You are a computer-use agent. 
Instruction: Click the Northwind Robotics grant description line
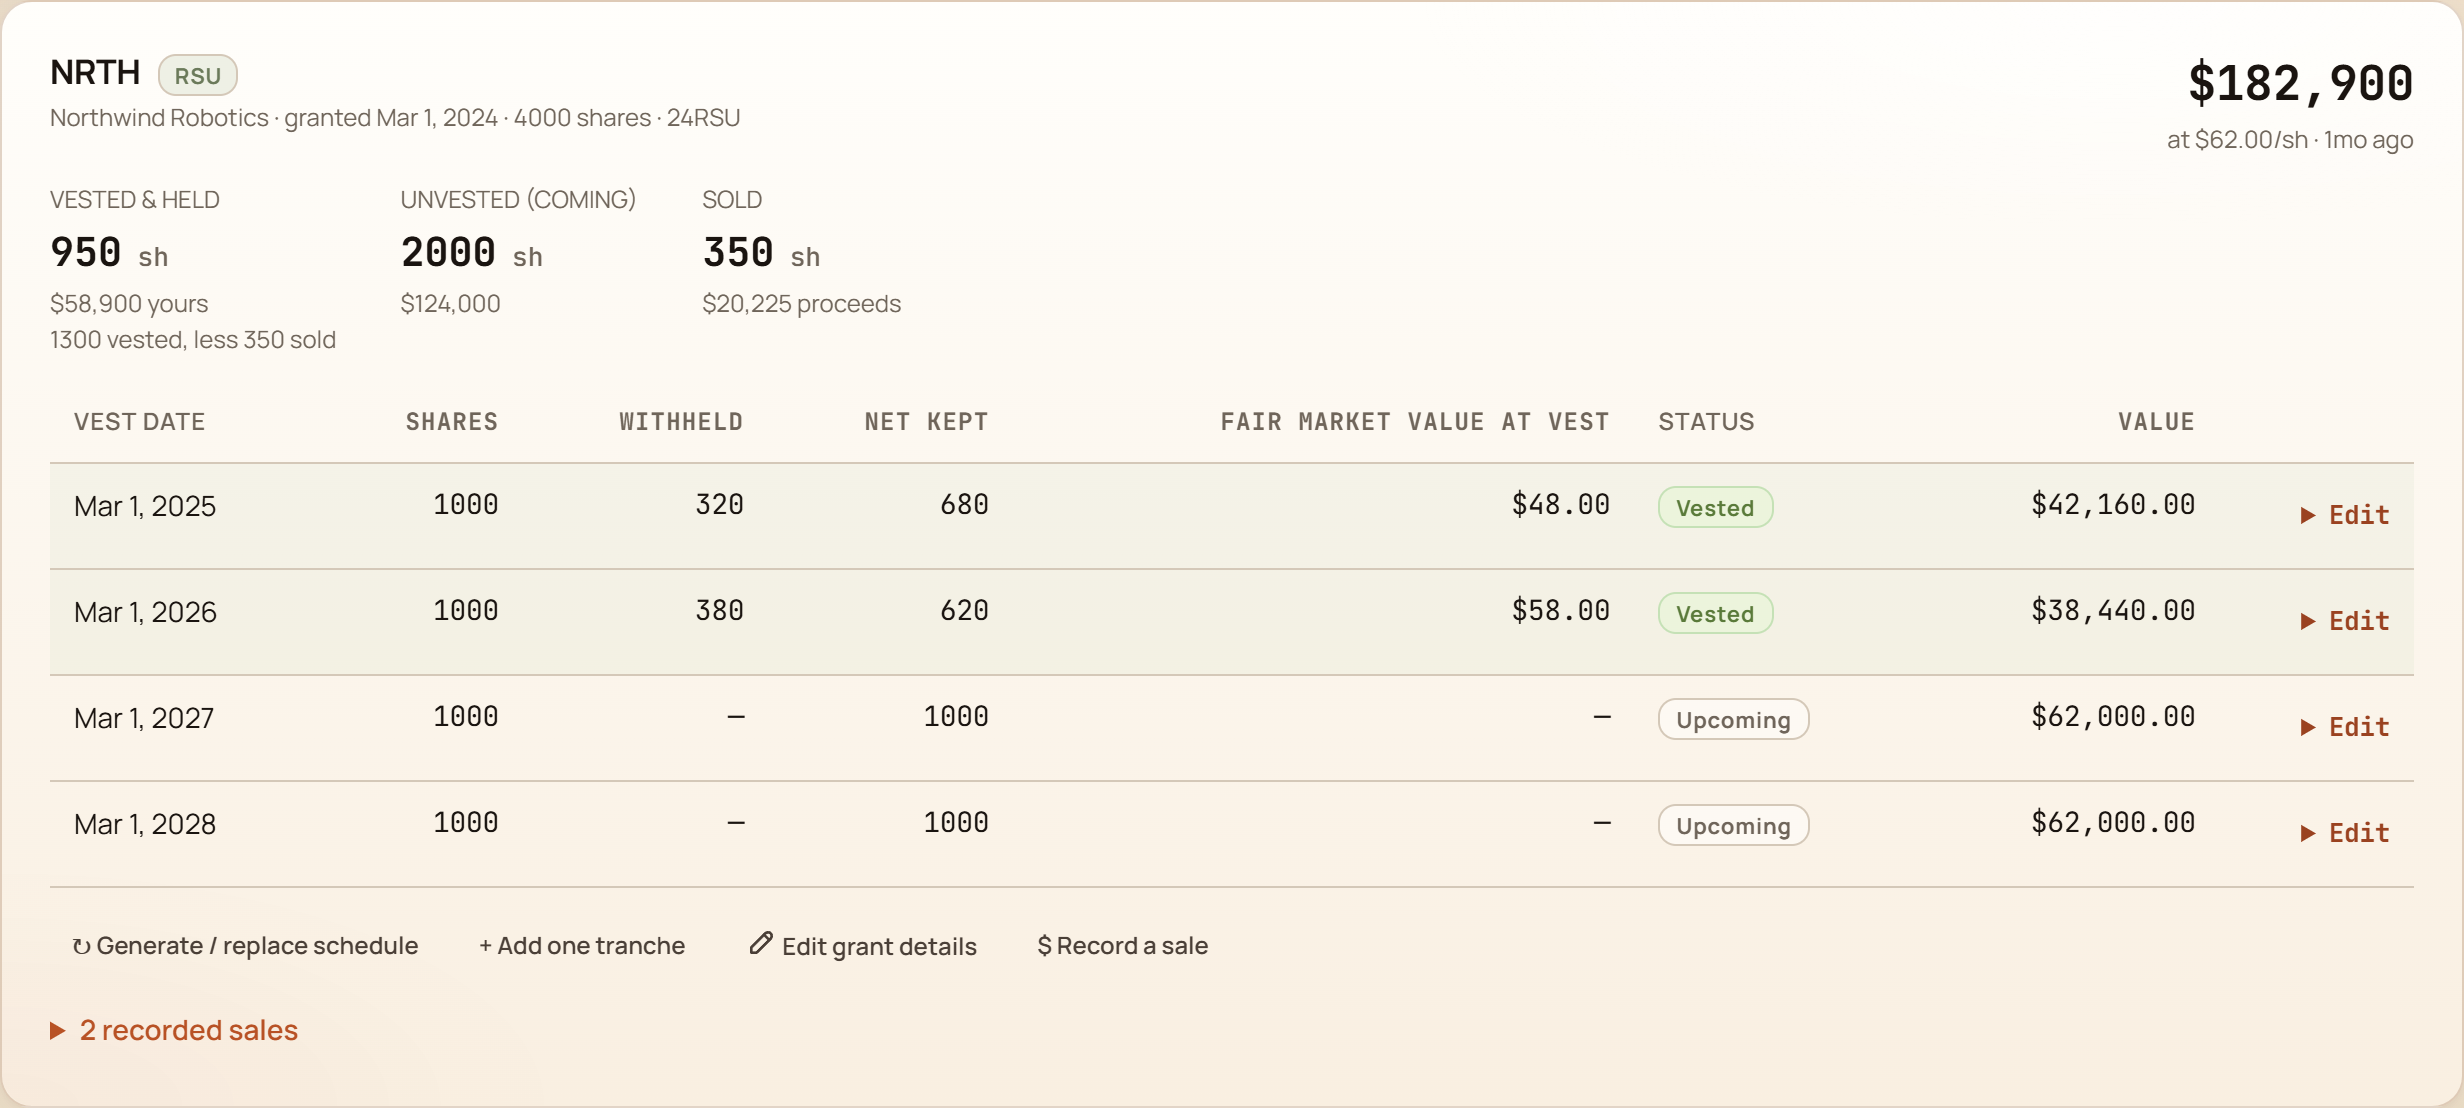[x=395, y=118]
